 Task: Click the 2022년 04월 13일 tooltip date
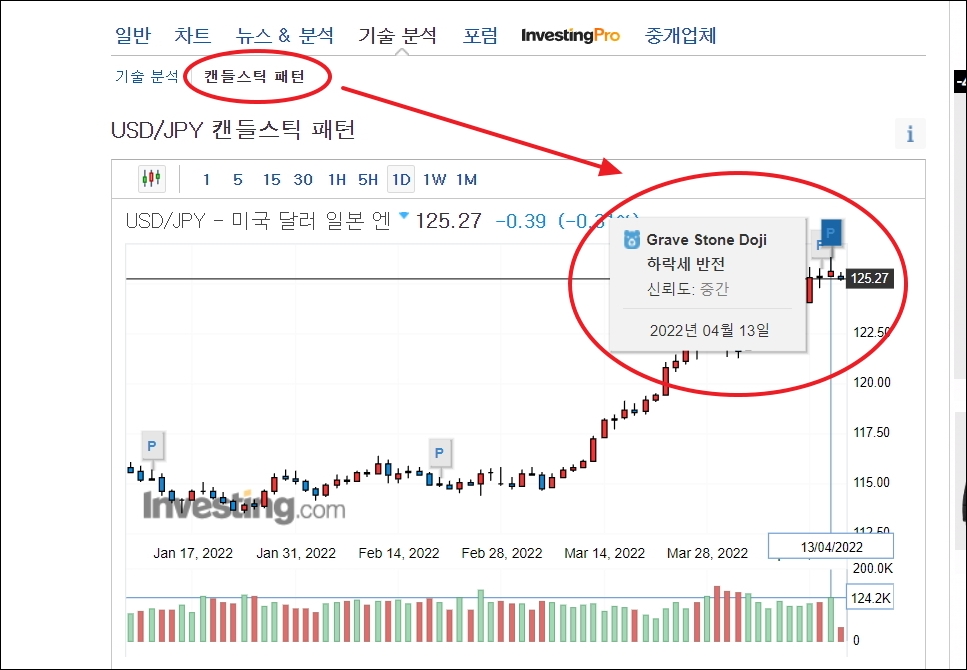coord(709,330)
